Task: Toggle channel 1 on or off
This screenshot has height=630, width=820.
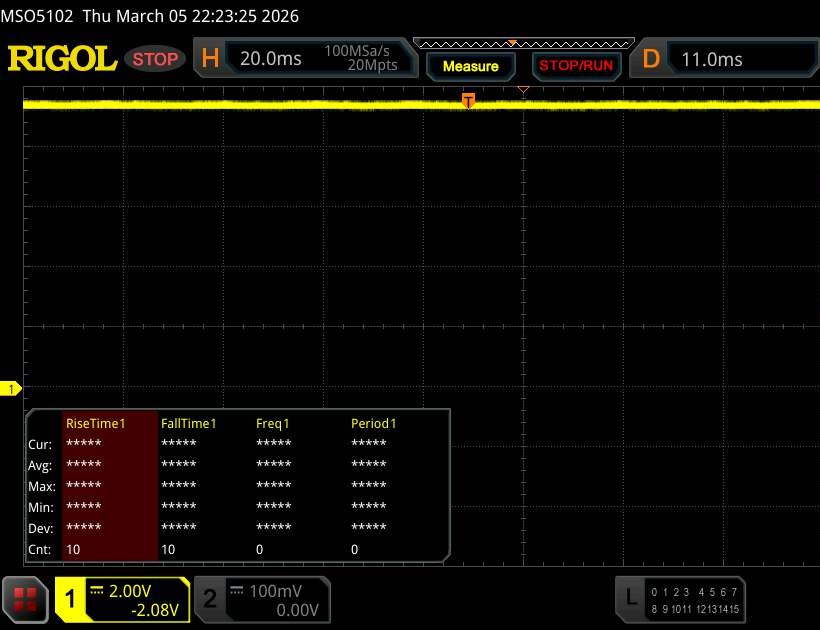Action: [x=72, y=599]
